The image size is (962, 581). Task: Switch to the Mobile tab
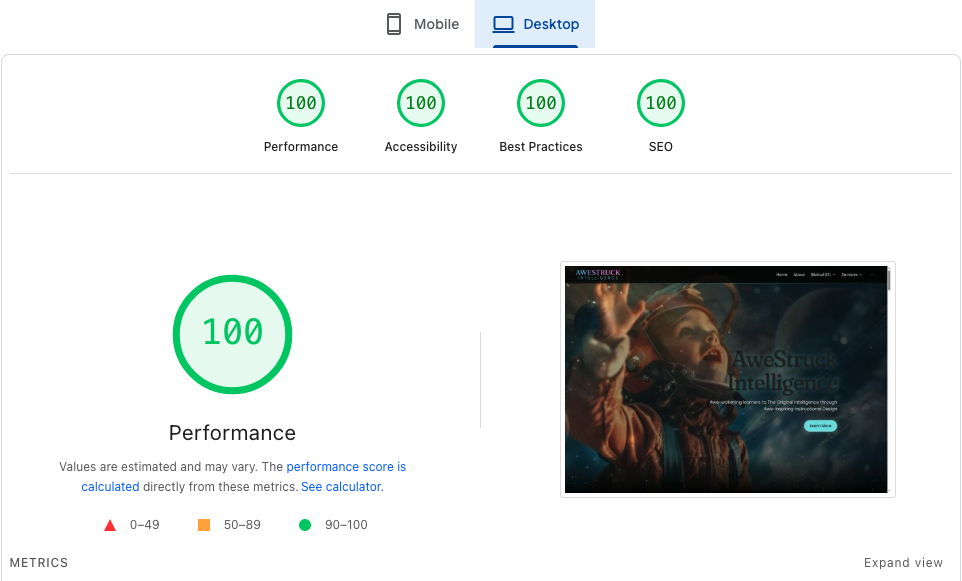[x=422, y=24]
